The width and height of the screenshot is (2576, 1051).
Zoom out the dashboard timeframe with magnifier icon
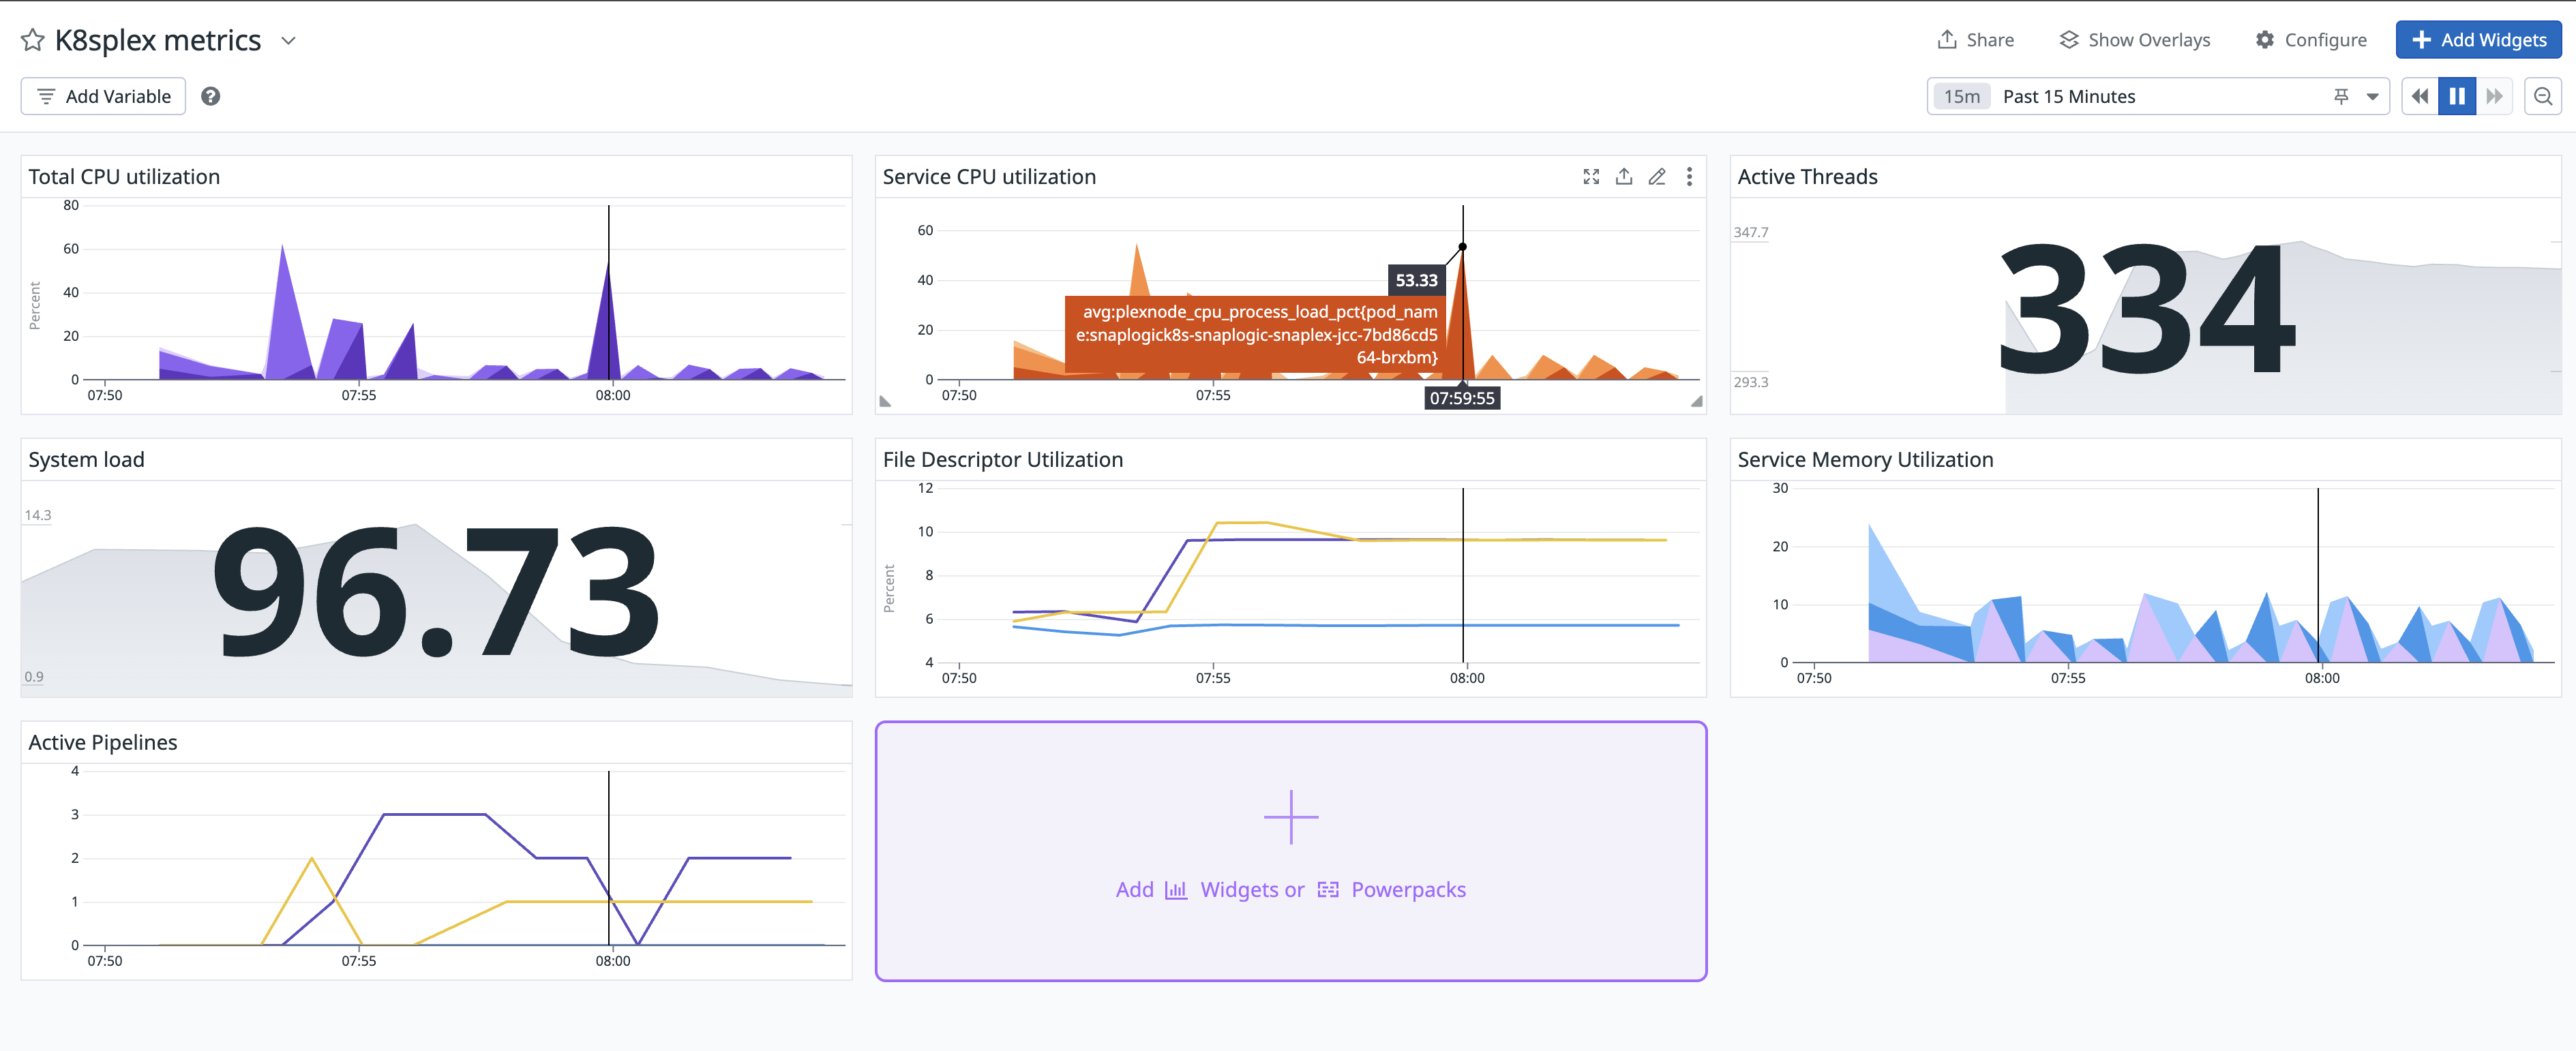[x=2543, y=96]
